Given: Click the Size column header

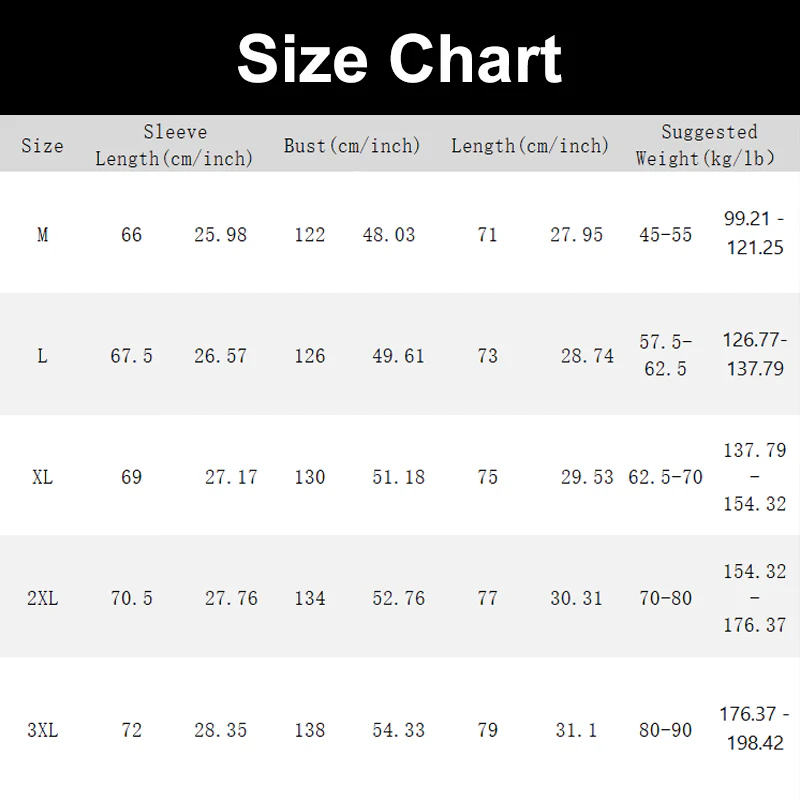Looking at the screenshot, I should click(x=42, y=146).
